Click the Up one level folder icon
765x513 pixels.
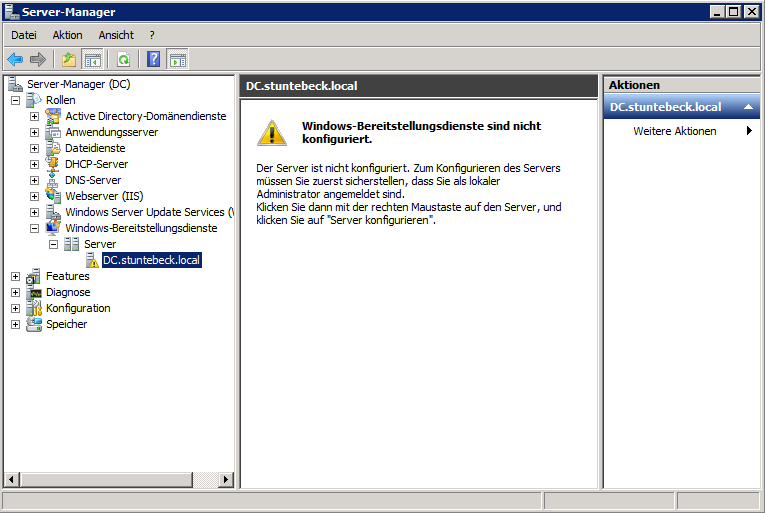(x=69, y=60)
